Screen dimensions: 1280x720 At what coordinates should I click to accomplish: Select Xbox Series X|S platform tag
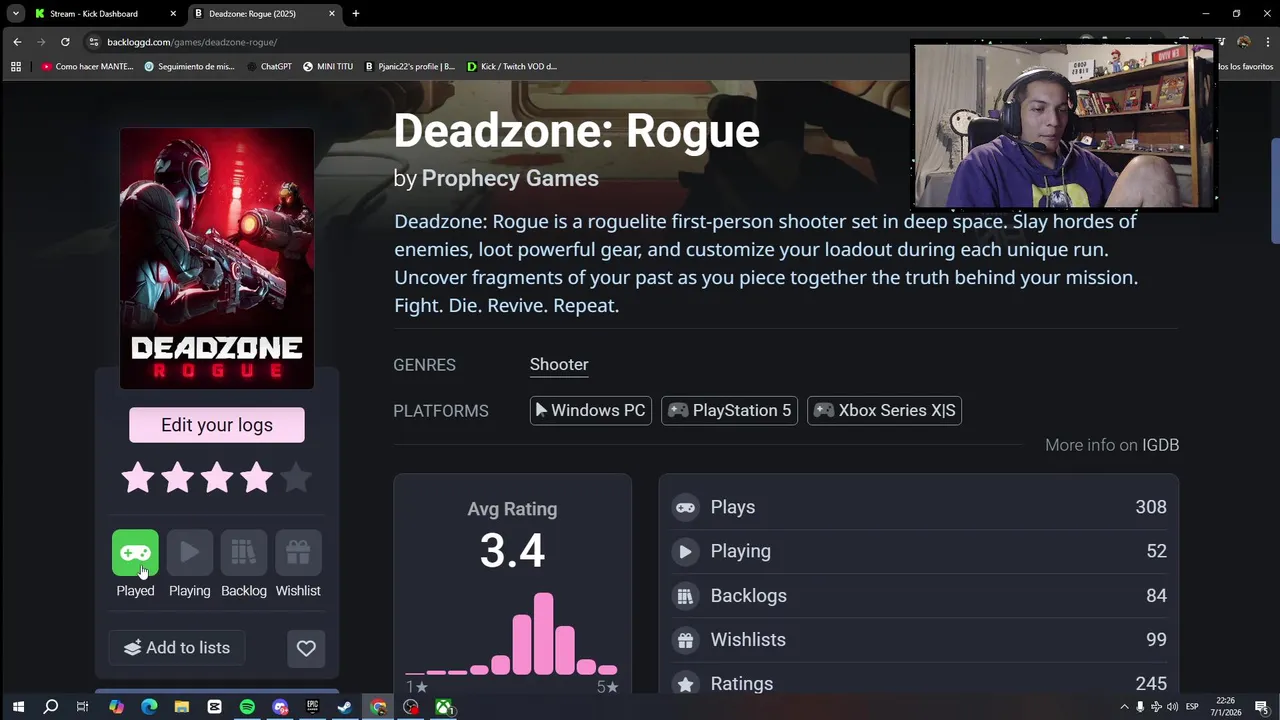[884, 410]
